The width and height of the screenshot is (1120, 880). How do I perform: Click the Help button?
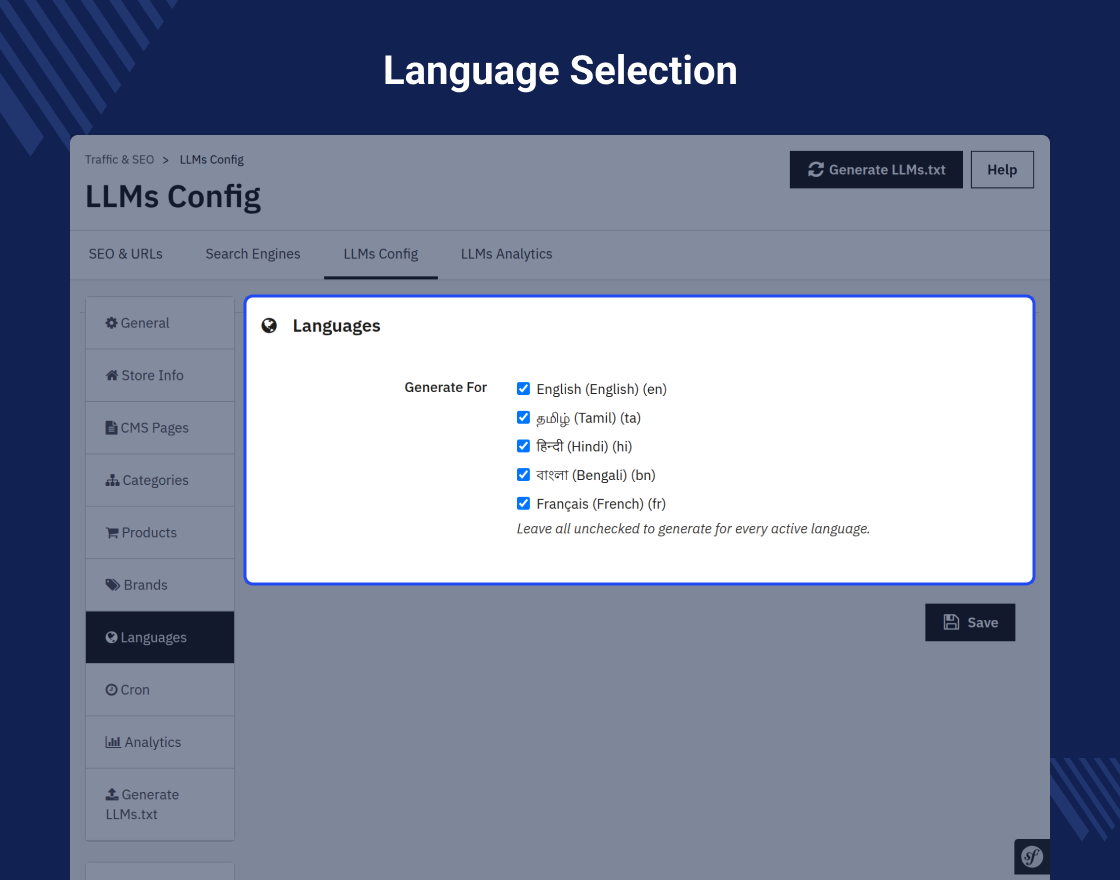point(1002,170)
